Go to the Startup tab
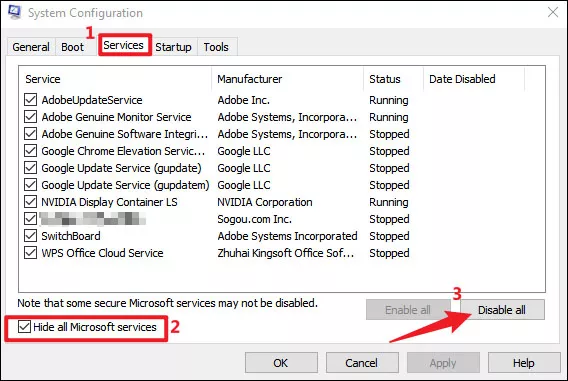Viewport: 568px width, 381px height. pyautogui.click(x=173, y=47)
